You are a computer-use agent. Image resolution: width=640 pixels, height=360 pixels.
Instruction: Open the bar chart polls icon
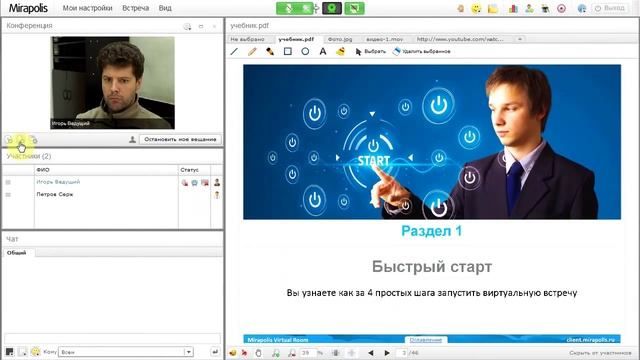click(x=513, y=8)
